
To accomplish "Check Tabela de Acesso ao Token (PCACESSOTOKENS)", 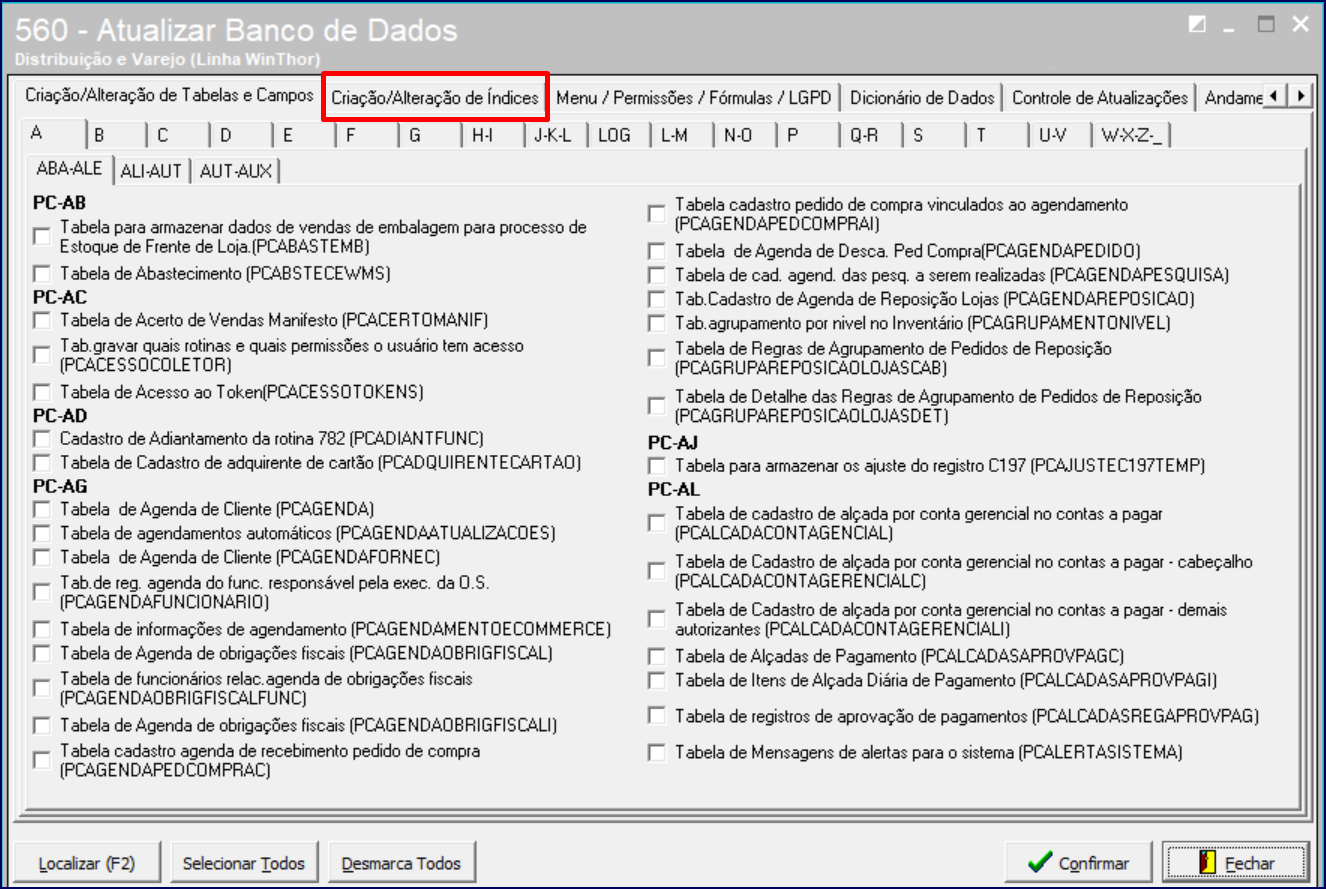I will [41, 391].
